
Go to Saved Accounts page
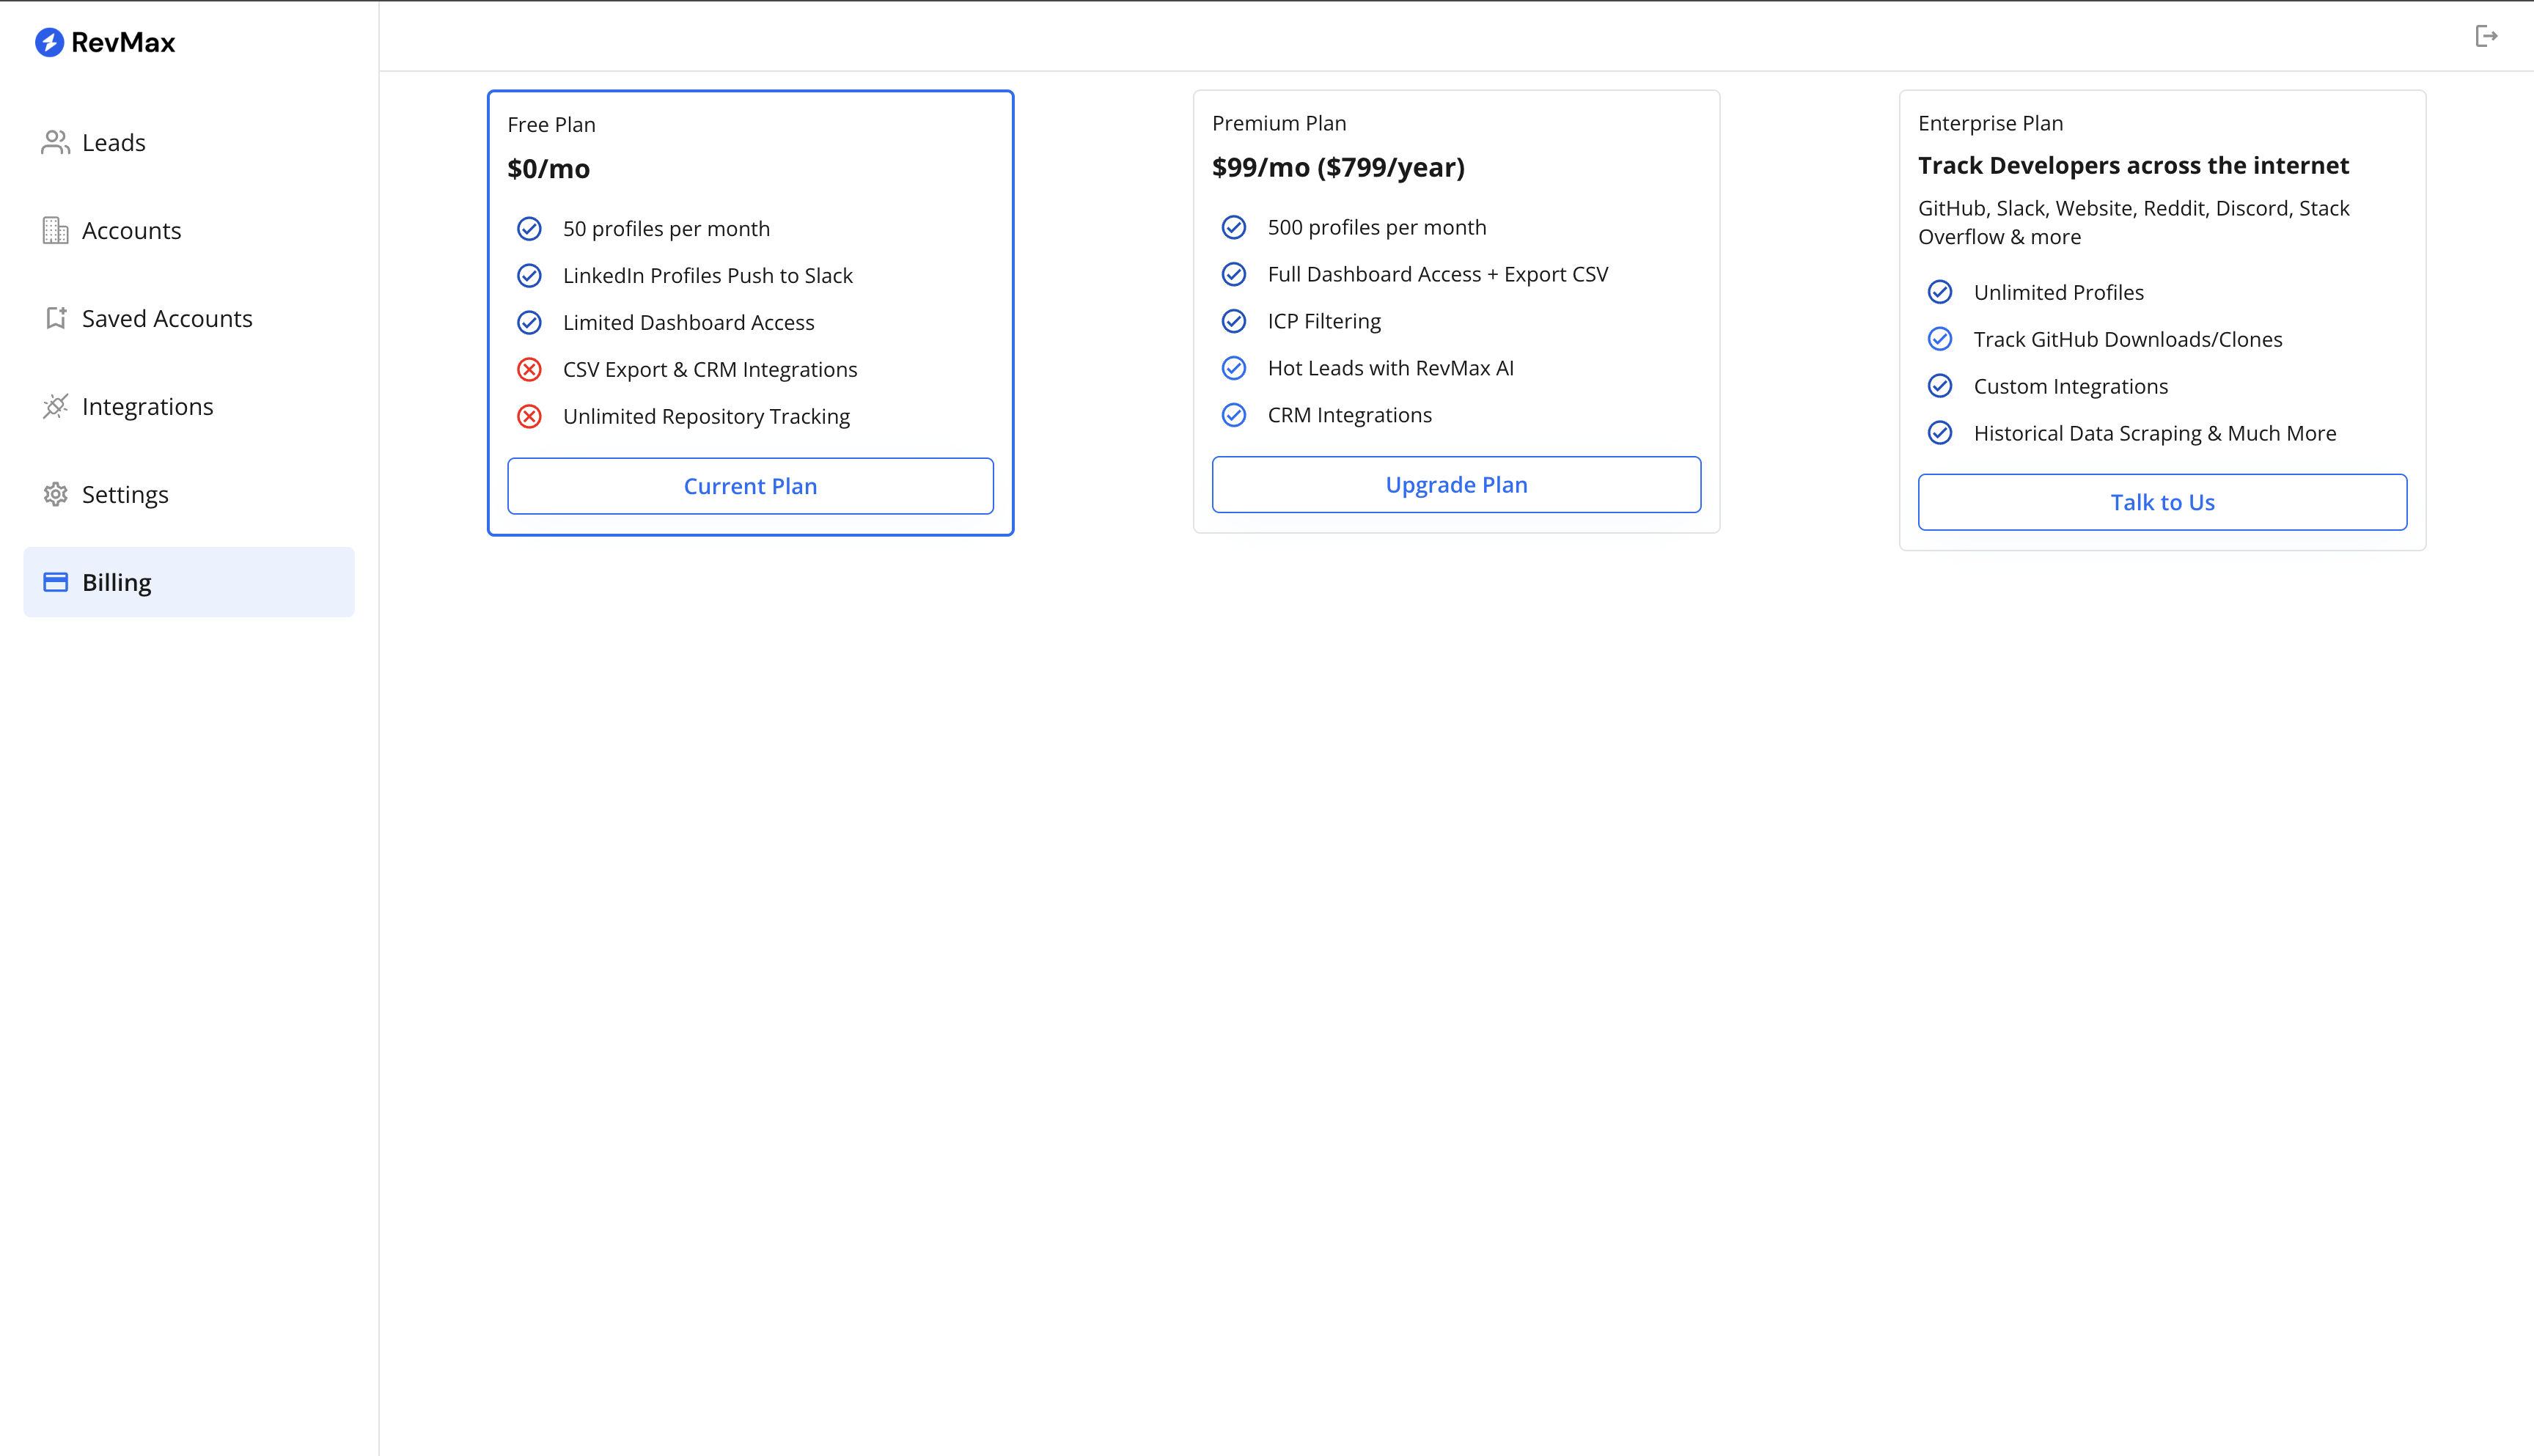(167, 319)
